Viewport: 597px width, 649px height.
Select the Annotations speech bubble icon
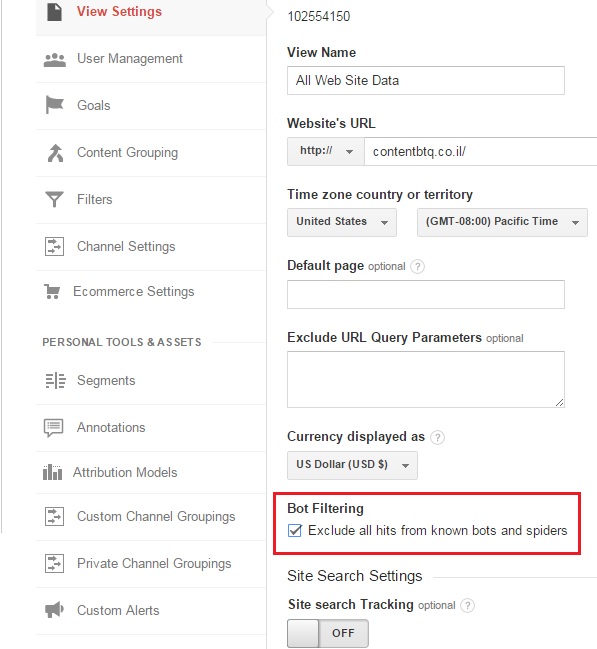pos(53,428)
